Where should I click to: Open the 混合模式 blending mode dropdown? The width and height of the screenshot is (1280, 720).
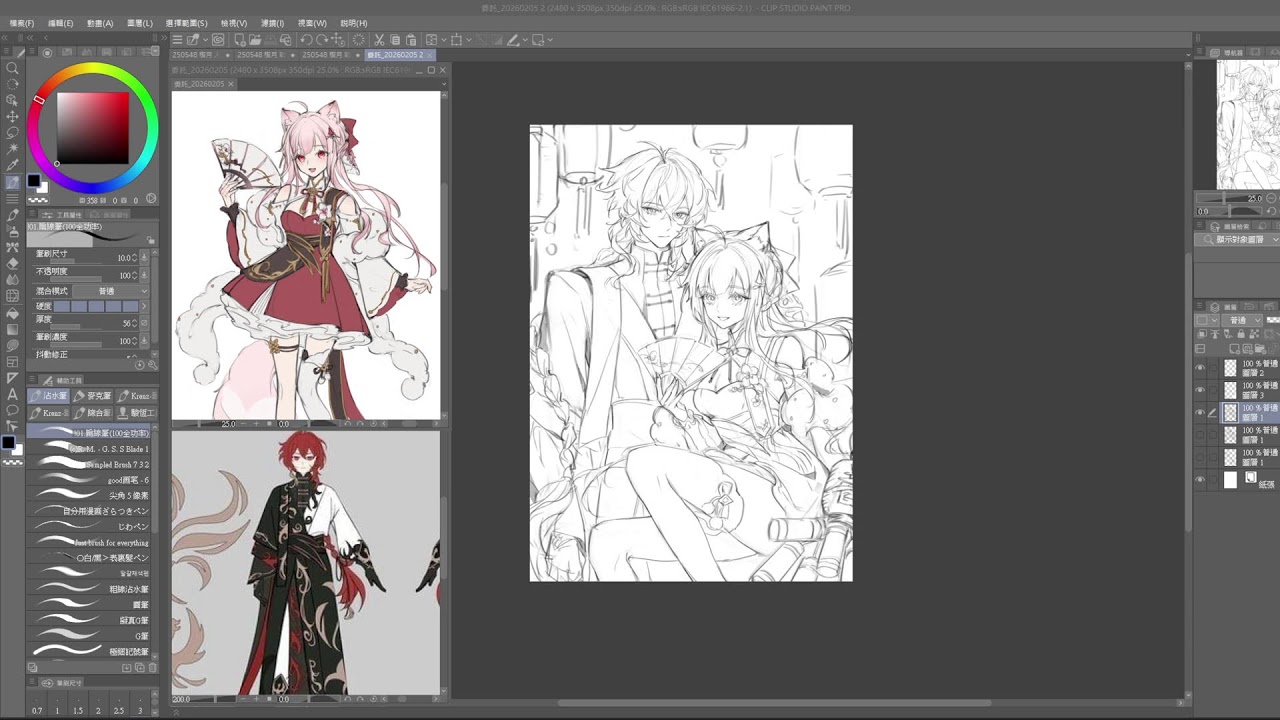coord(109,291)
